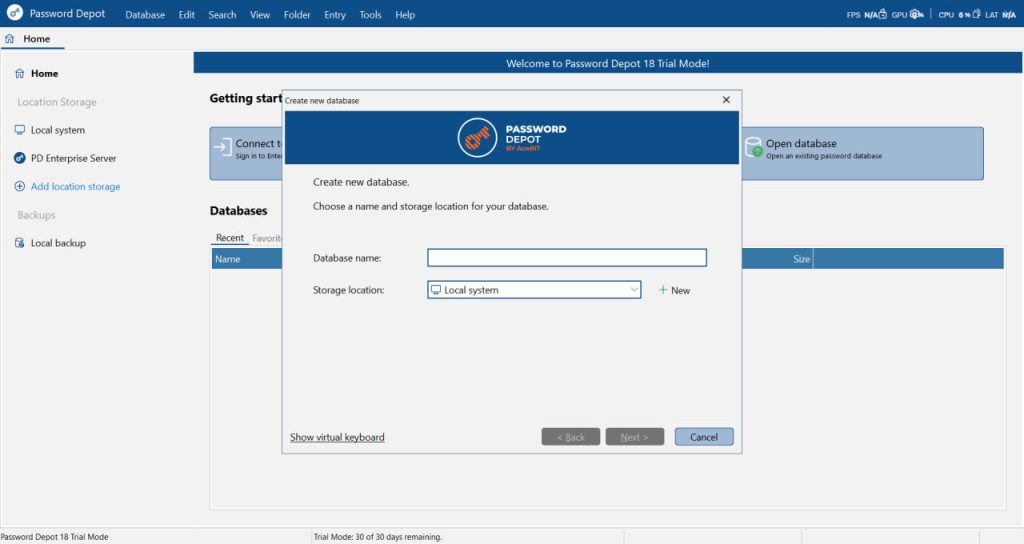The width and height of the screenshot is (1024, 544).
Task: Open the Search menu
Action: [222, 14]
